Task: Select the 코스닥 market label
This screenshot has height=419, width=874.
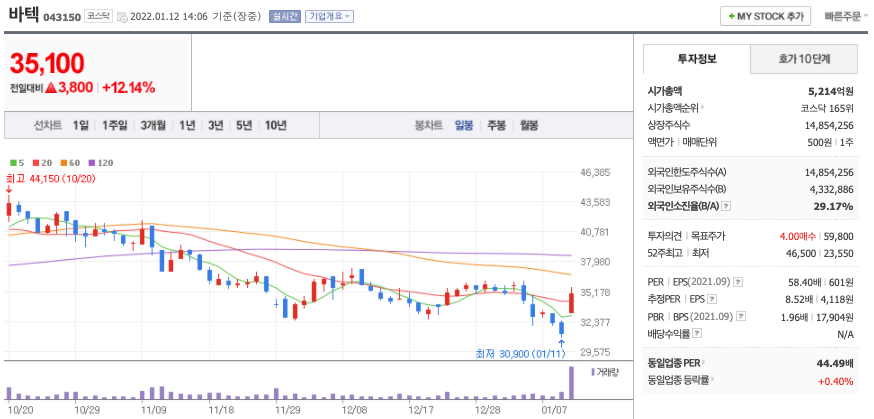Action: (99, 16)
